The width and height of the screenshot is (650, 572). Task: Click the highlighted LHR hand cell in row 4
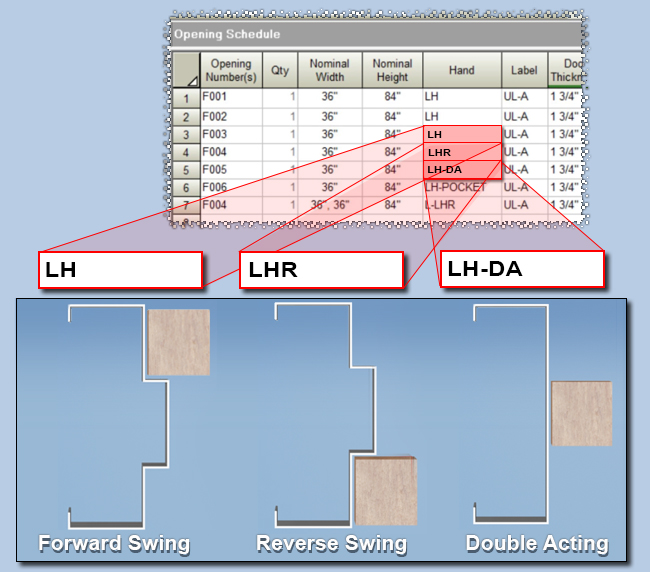pyautogui.click(x=462, y=152)
